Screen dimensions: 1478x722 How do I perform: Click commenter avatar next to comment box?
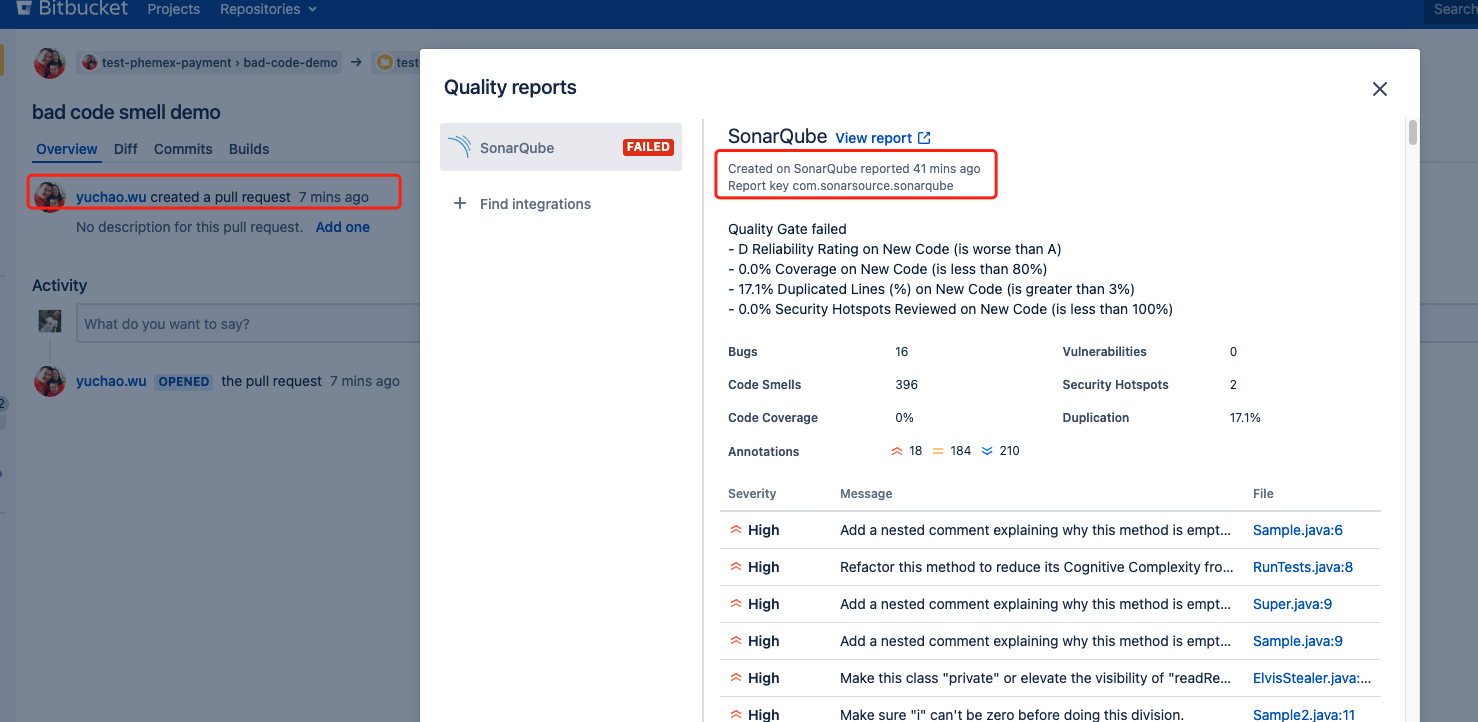pos(50,322)
